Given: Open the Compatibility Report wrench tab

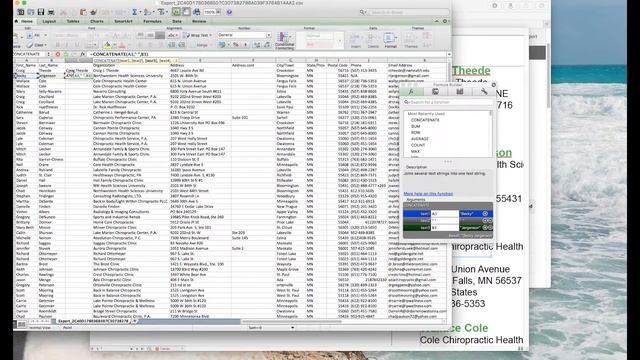Looking at the screenshot, I should click(484, 91).
